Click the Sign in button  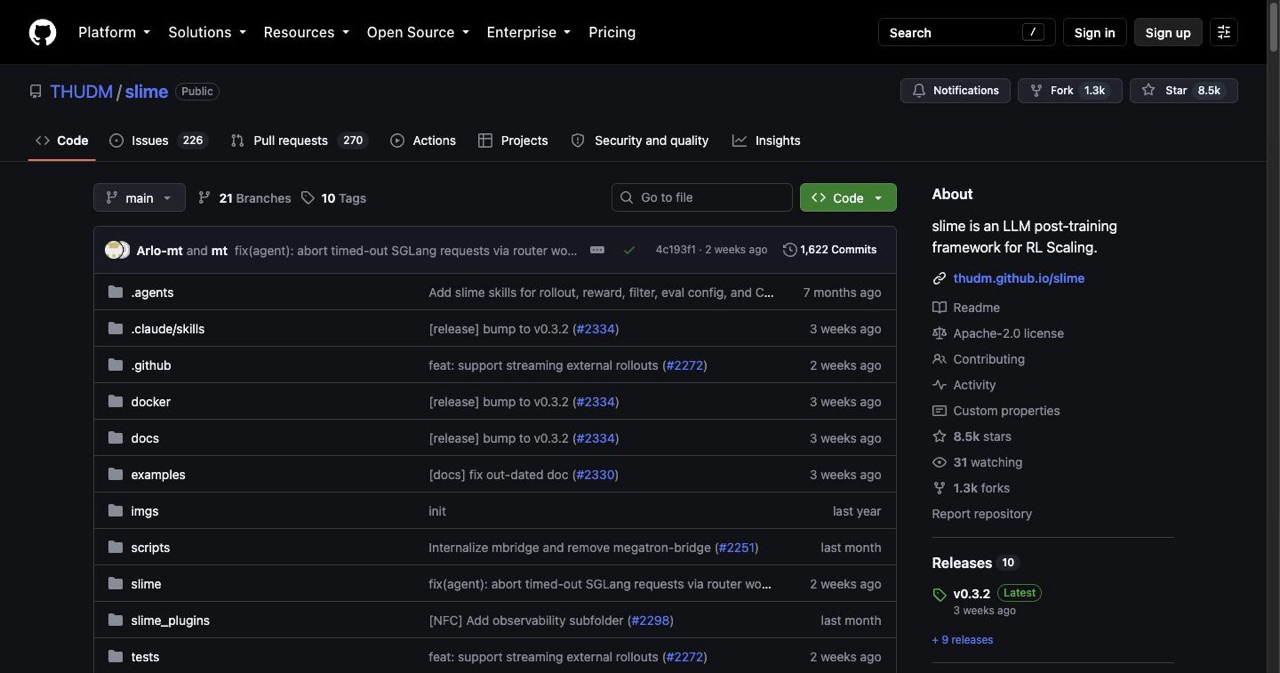[x=1094, y=32]
